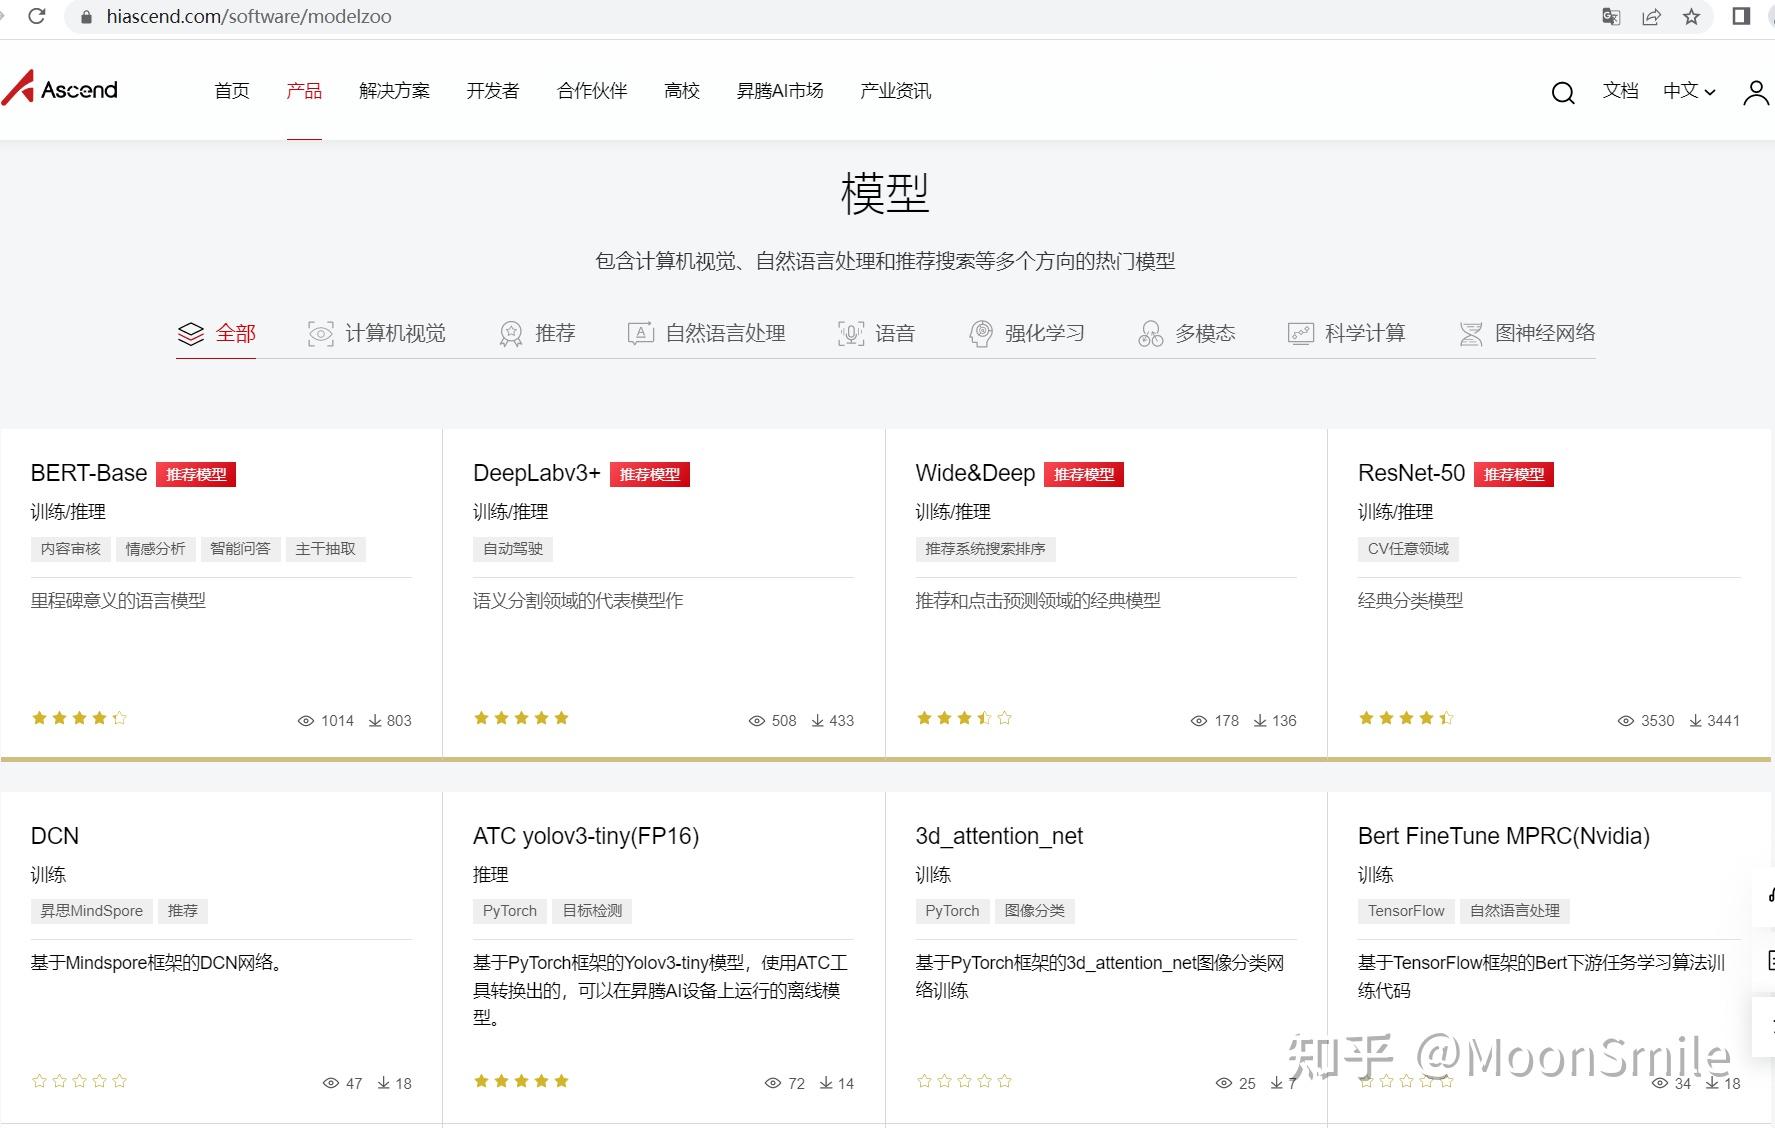This screenshot has width=1775, height=1128.
Task: Open the 中文 language dropdown
Action: pos(1688,92)
